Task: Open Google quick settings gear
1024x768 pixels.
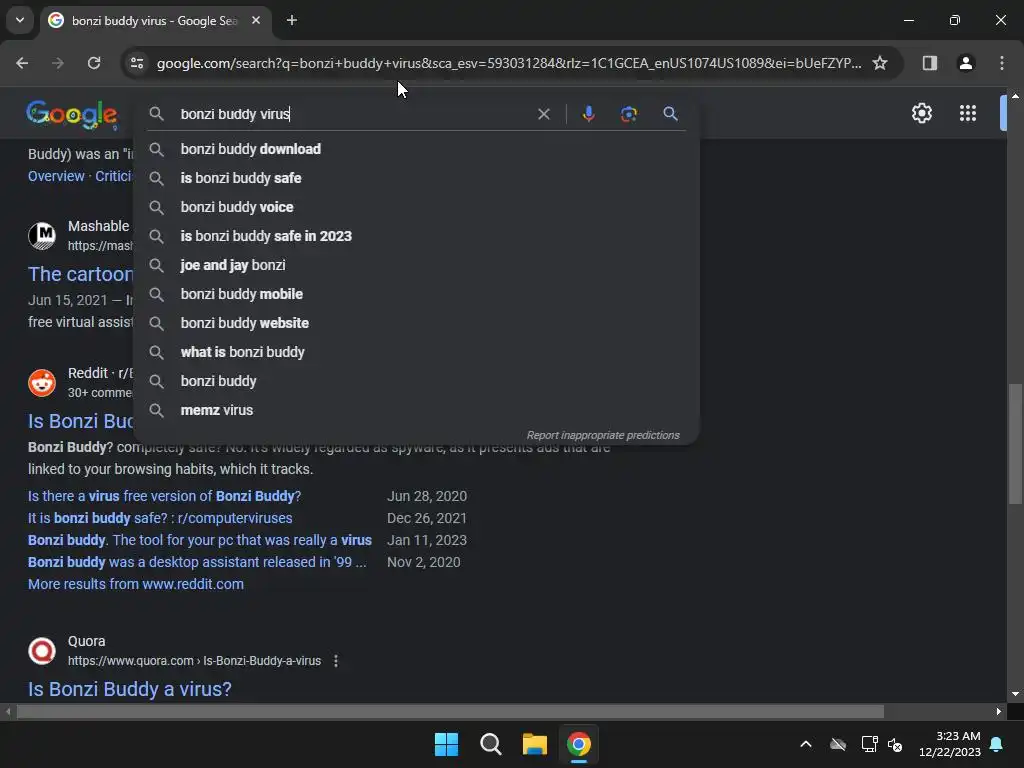Action: pyautogui.click(x=921, y=114)
